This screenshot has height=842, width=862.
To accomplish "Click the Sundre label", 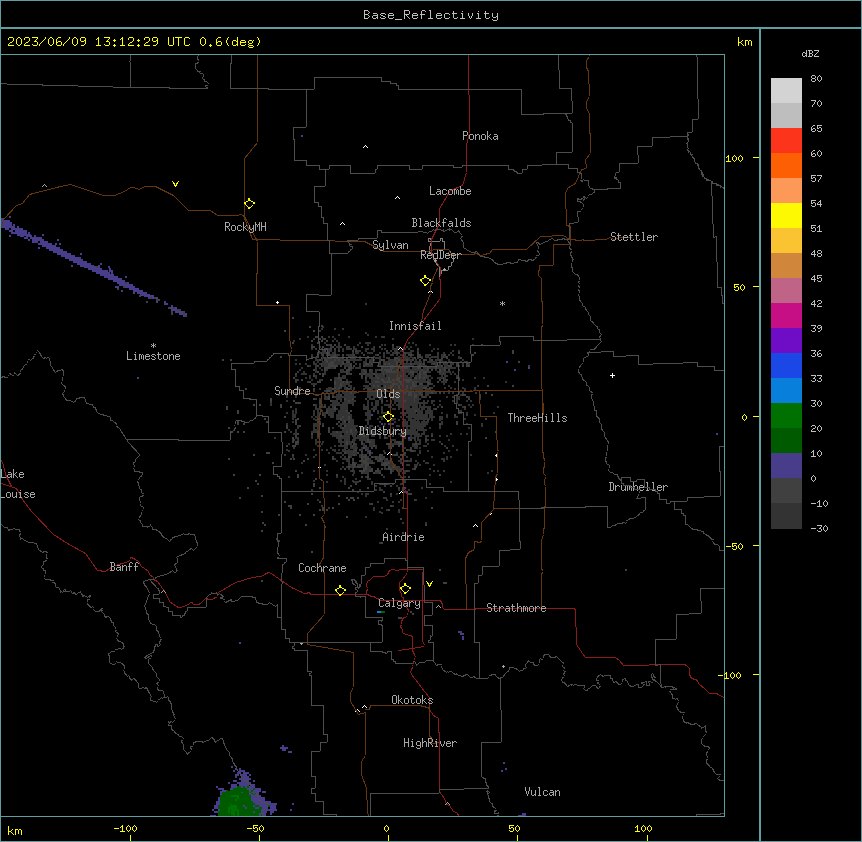I will click(x=292, y=391).
